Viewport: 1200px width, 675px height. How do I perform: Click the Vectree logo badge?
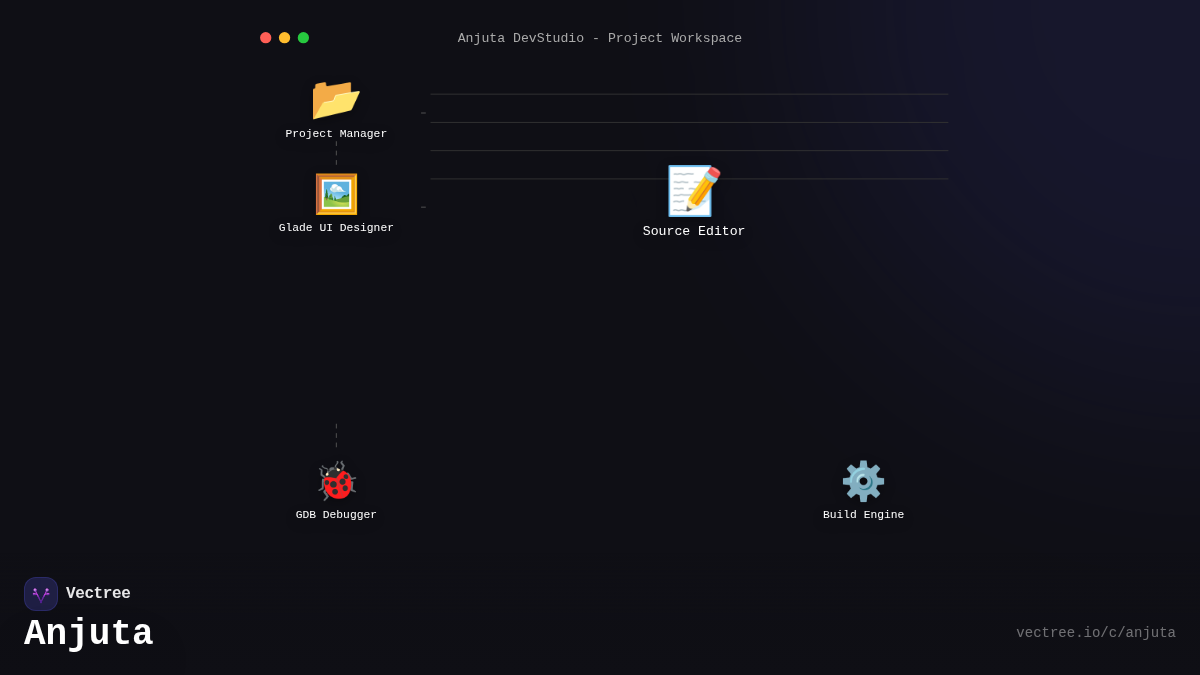coord(41,594)
